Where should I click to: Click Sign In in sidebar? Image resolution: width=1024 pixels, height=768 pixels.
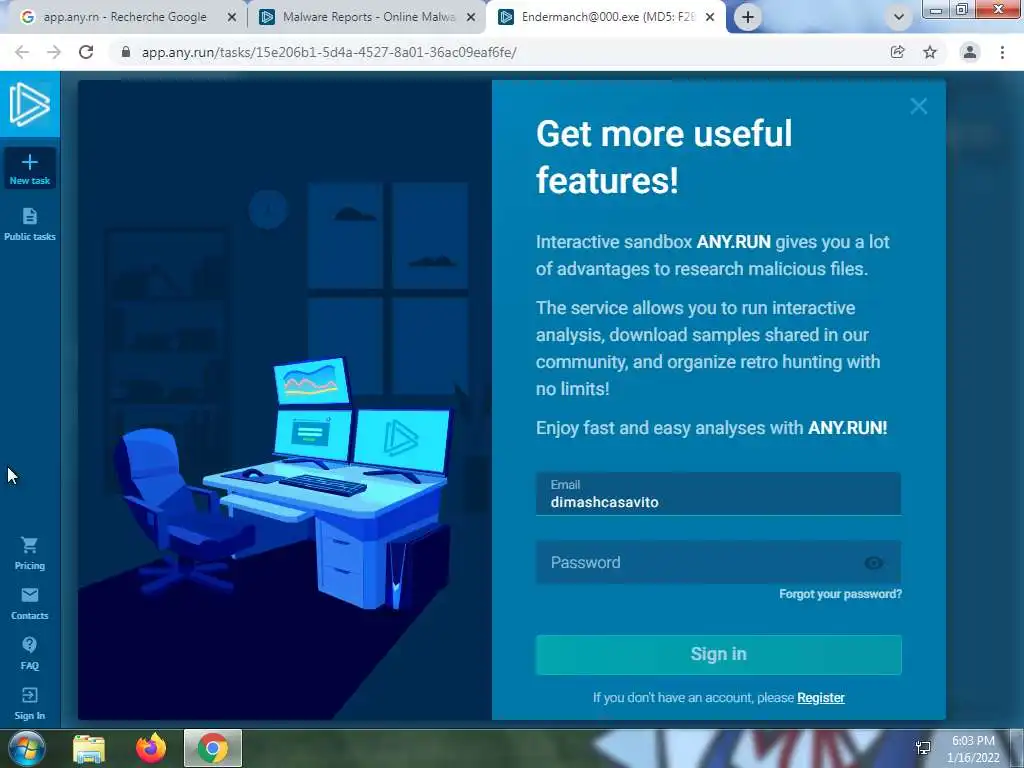tap(29, 703)
